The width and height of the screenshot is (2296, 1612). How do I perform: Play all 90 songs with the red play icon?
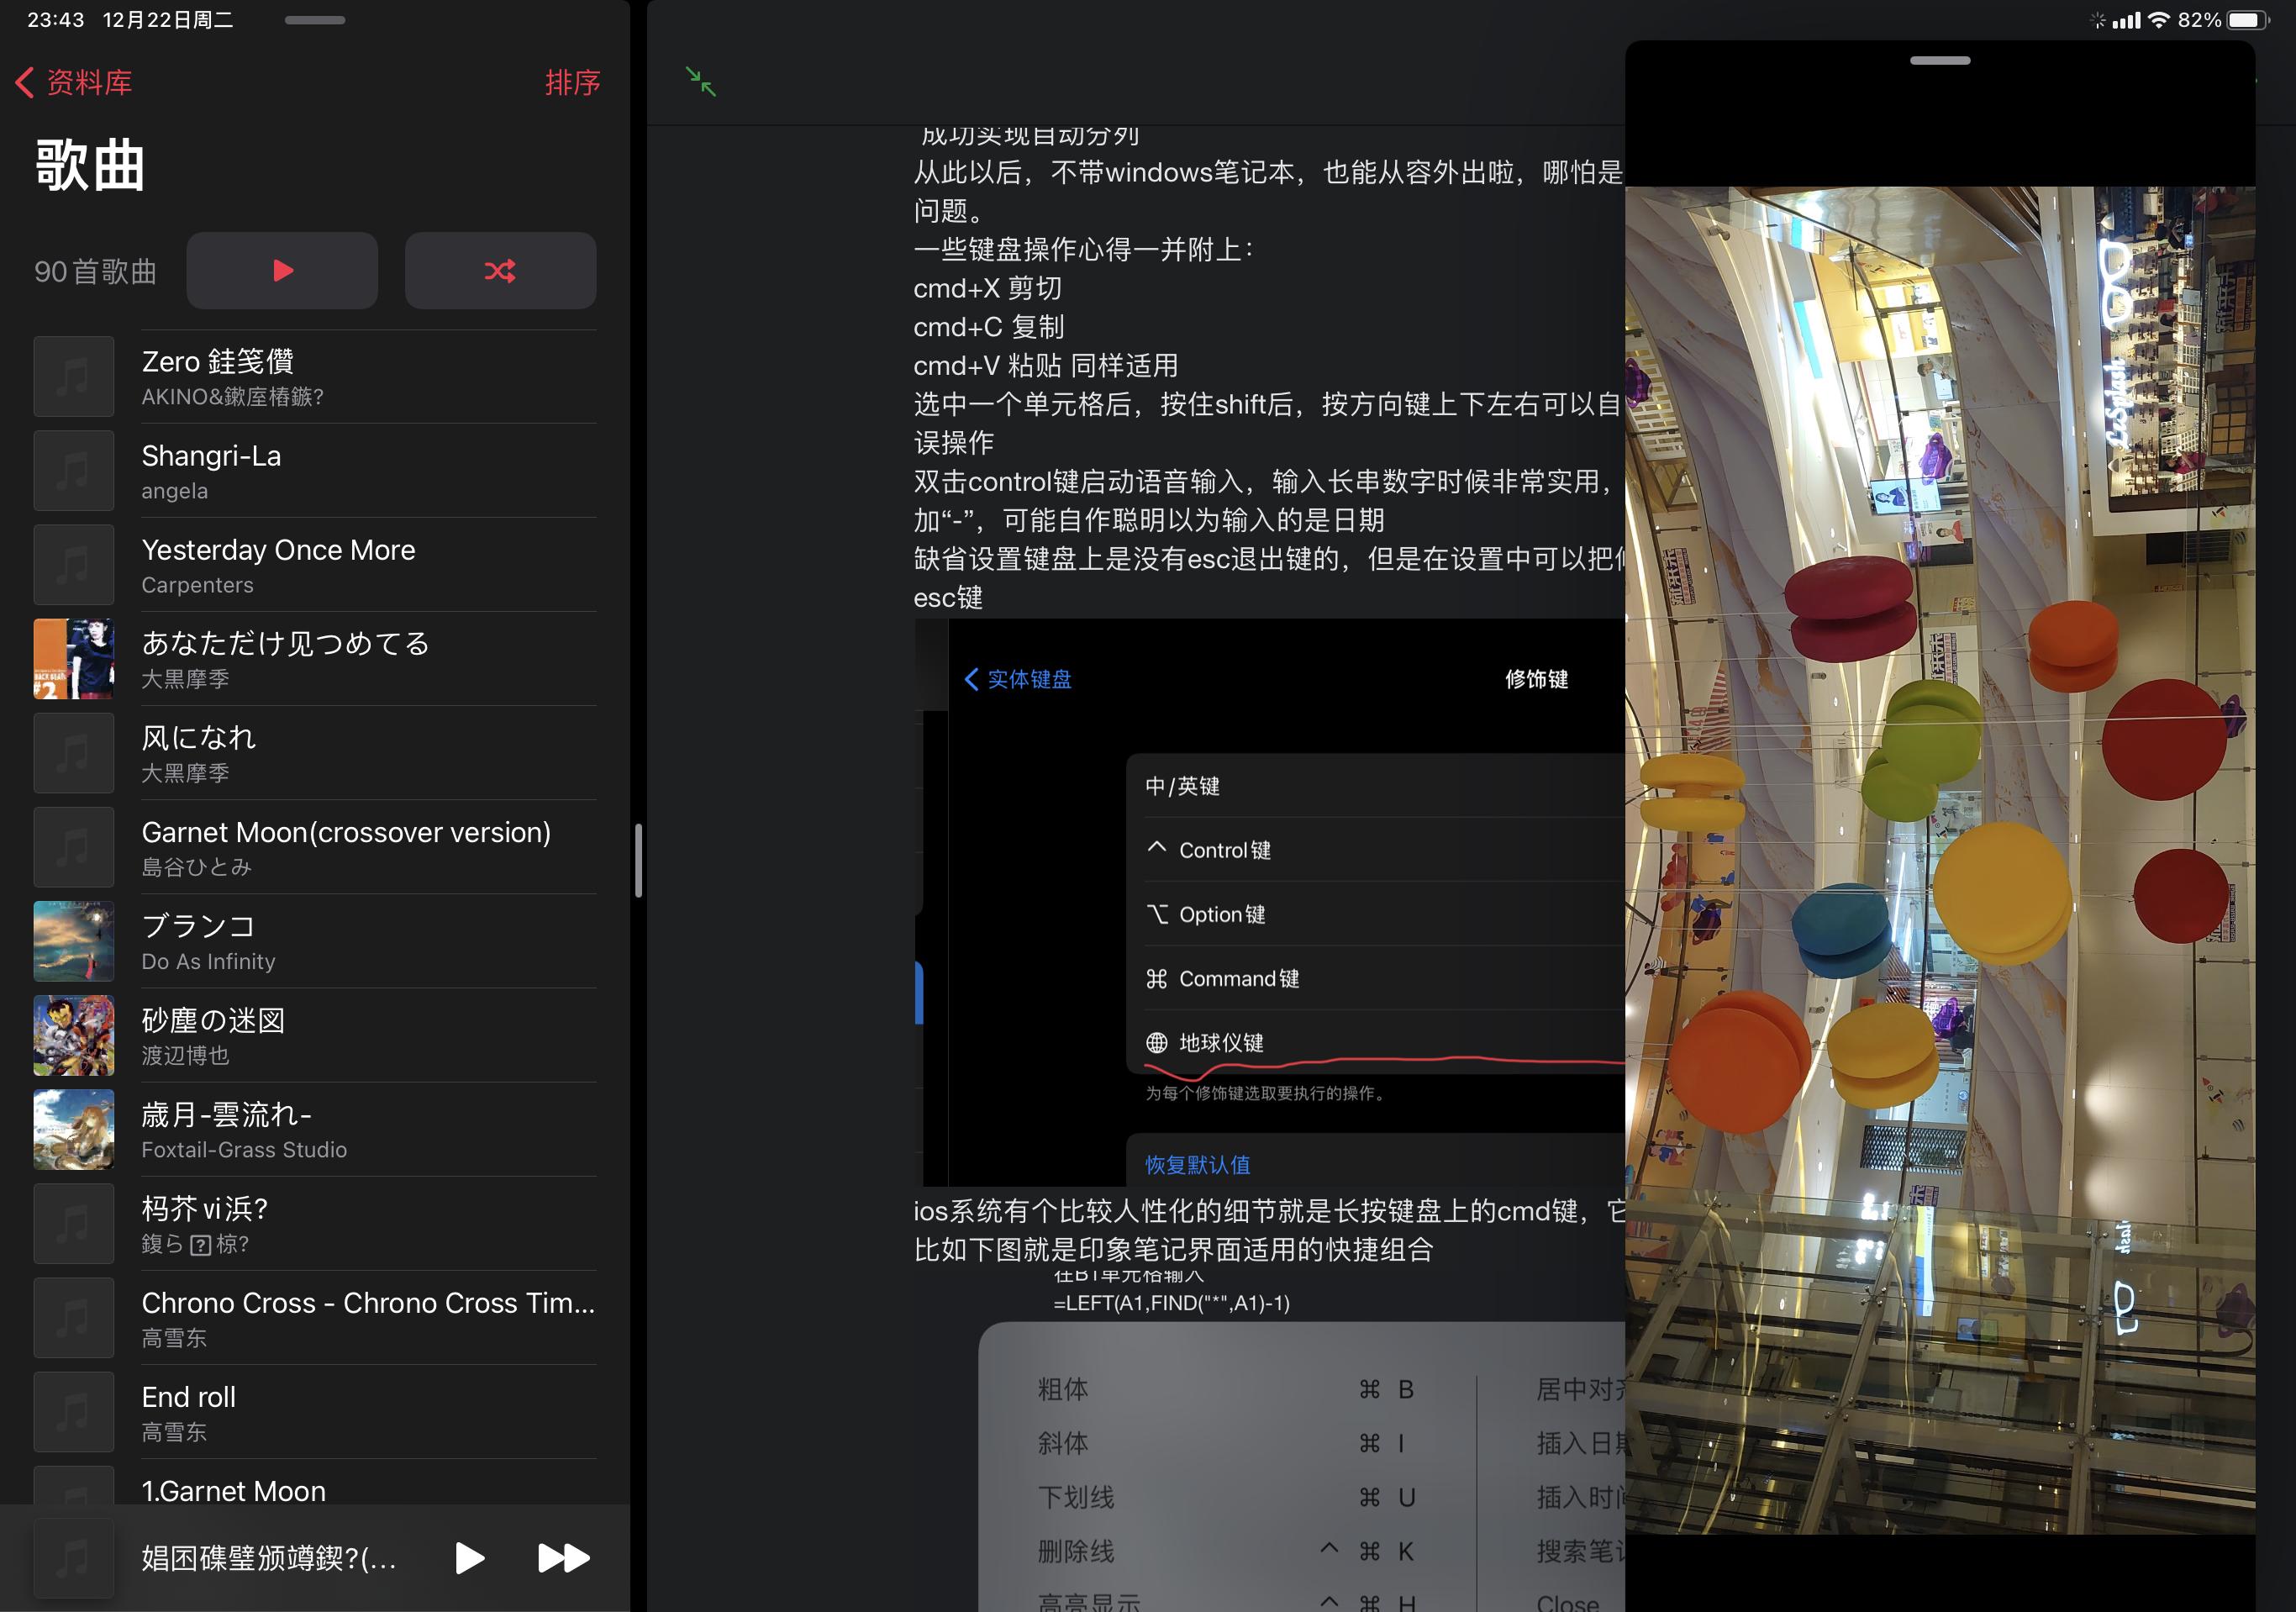click(x=282, y=270)
